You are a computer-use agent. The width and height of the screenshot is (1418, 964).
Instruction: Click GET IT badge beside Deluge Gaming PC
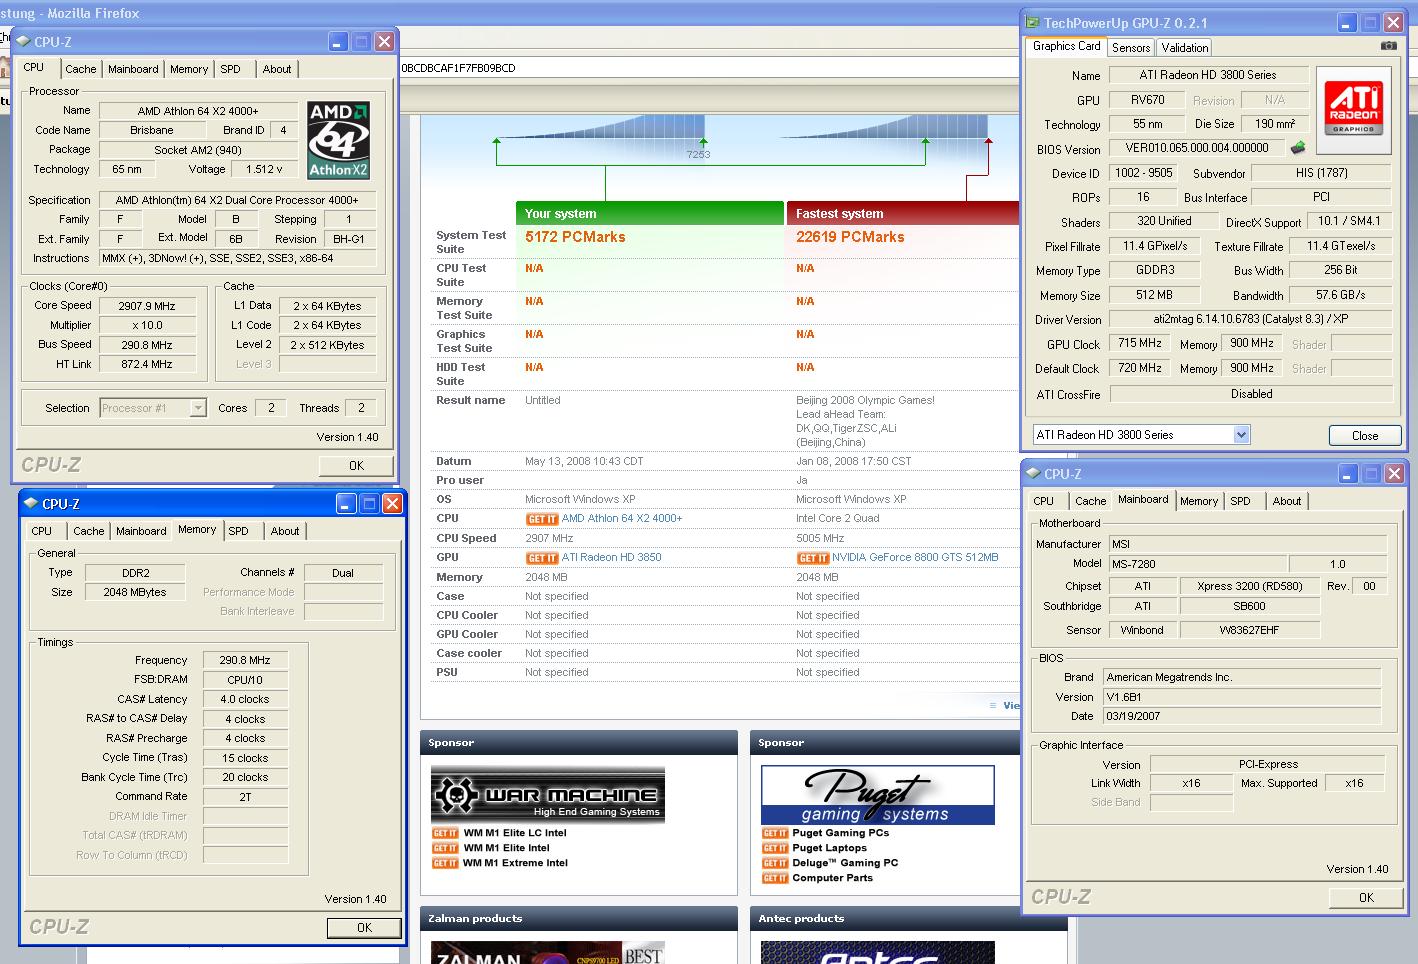pos(775,863)
